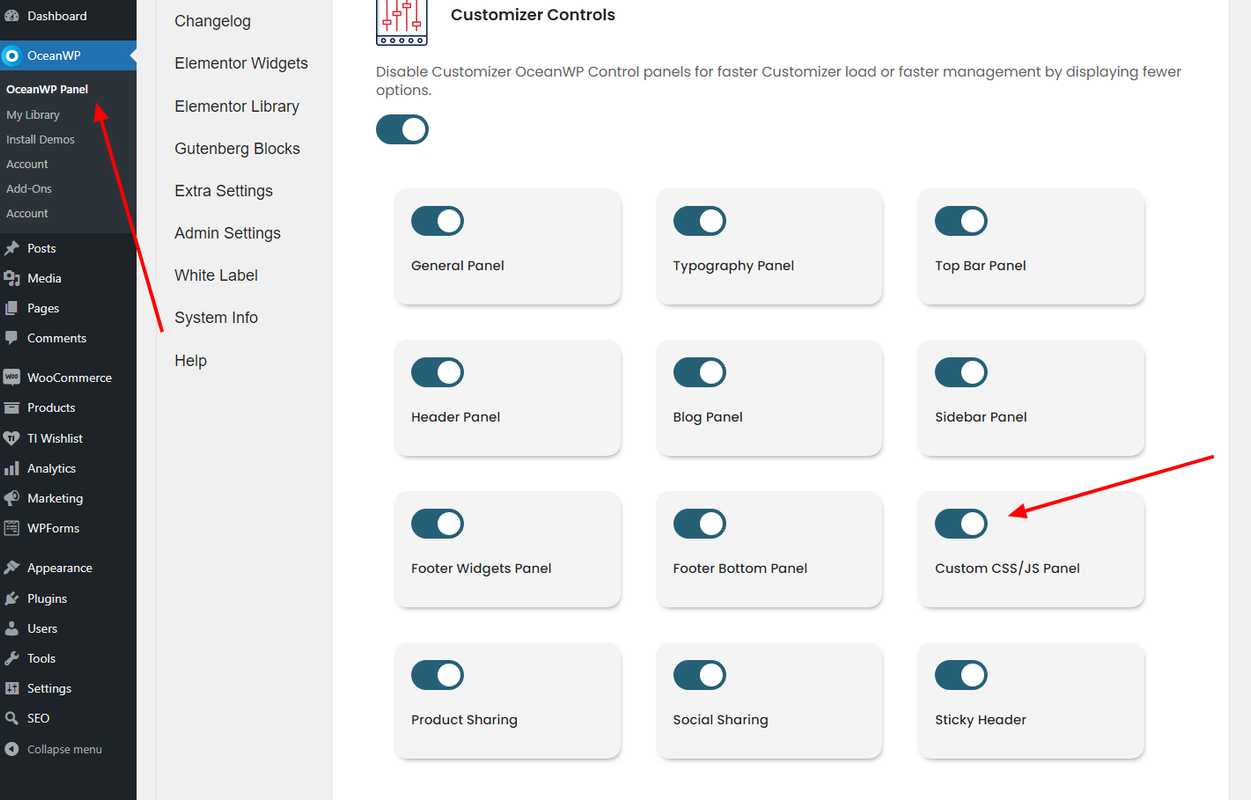This screenshot has height=800, width=1251.
Task: Click the WPForms icon
Action: 12,528
